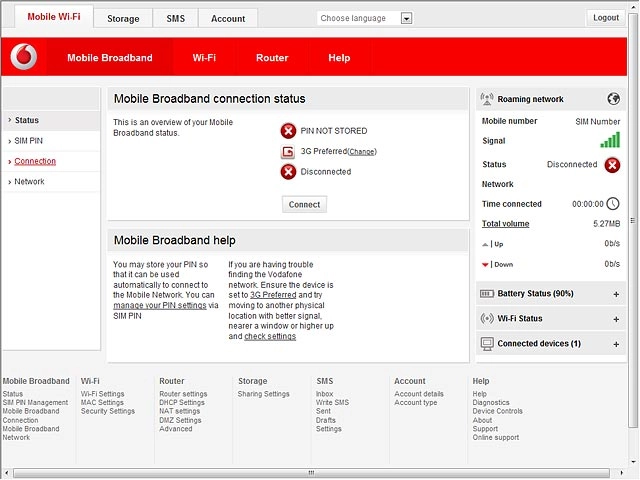Click footer link Advanced under Router
Viewport: 640px width, 480px height.
coord(176,429)
